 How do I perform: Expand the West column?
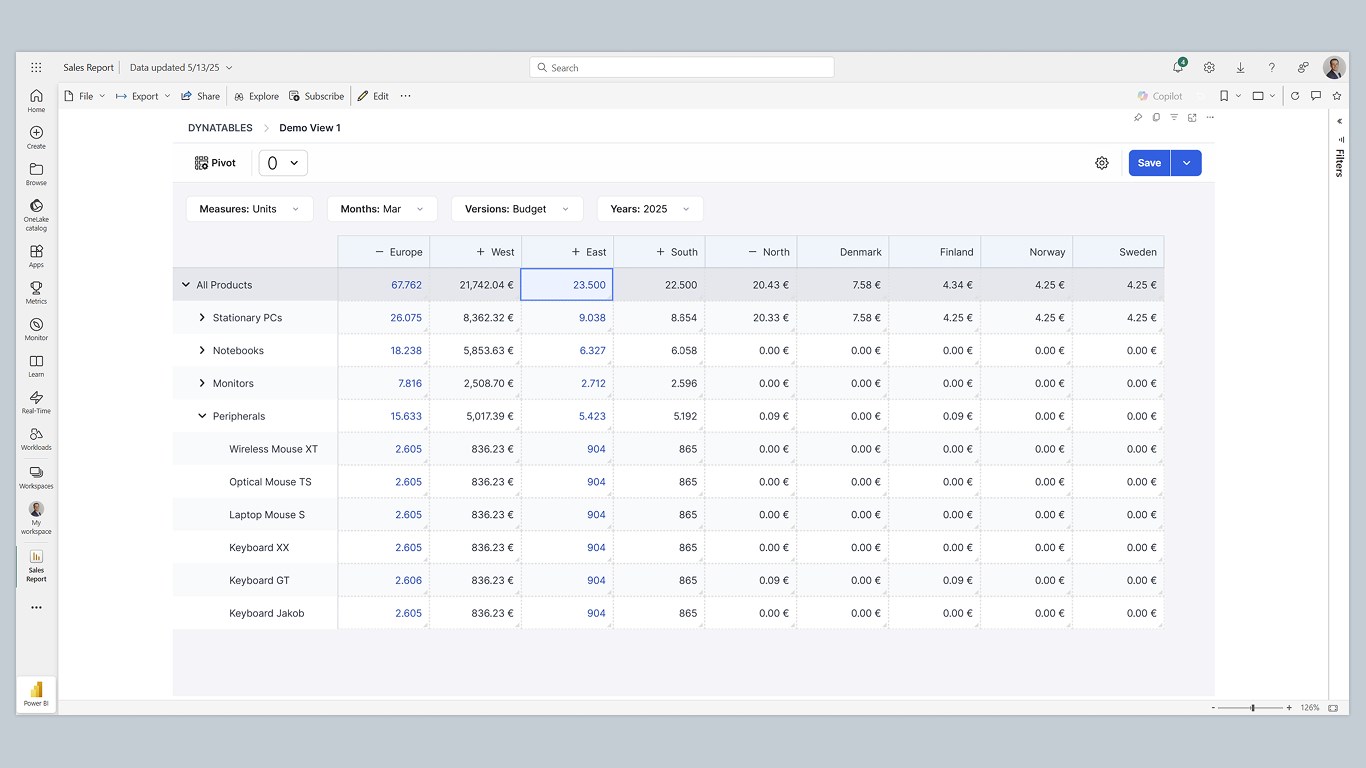coord(480,252)
